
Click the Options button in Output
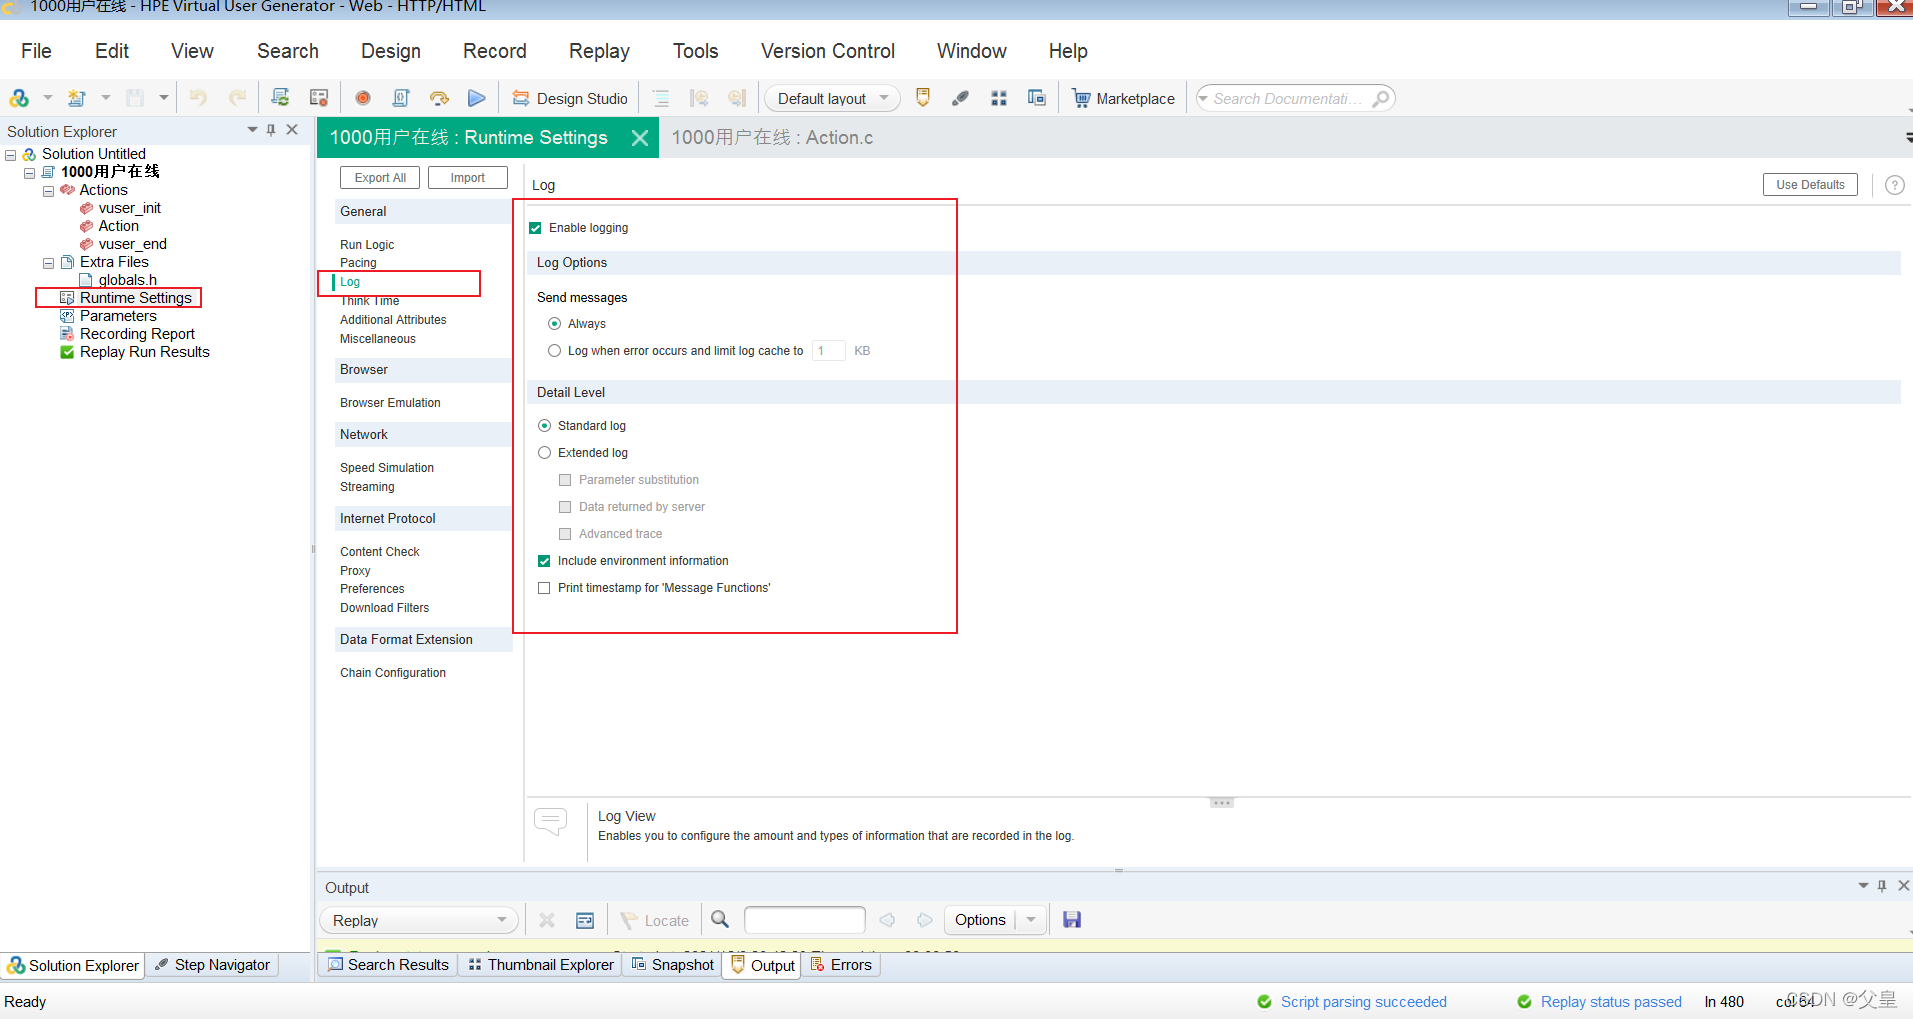click(x=980, y=920)
